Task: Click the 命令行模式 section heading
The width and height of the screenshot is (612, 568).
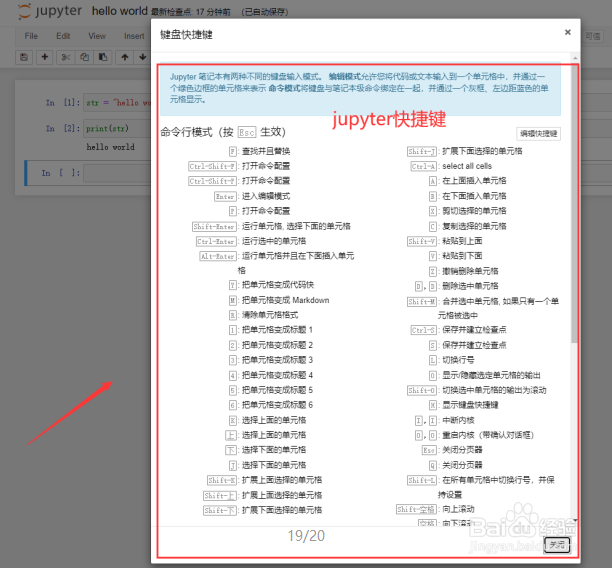Action: tap(223, 132)
